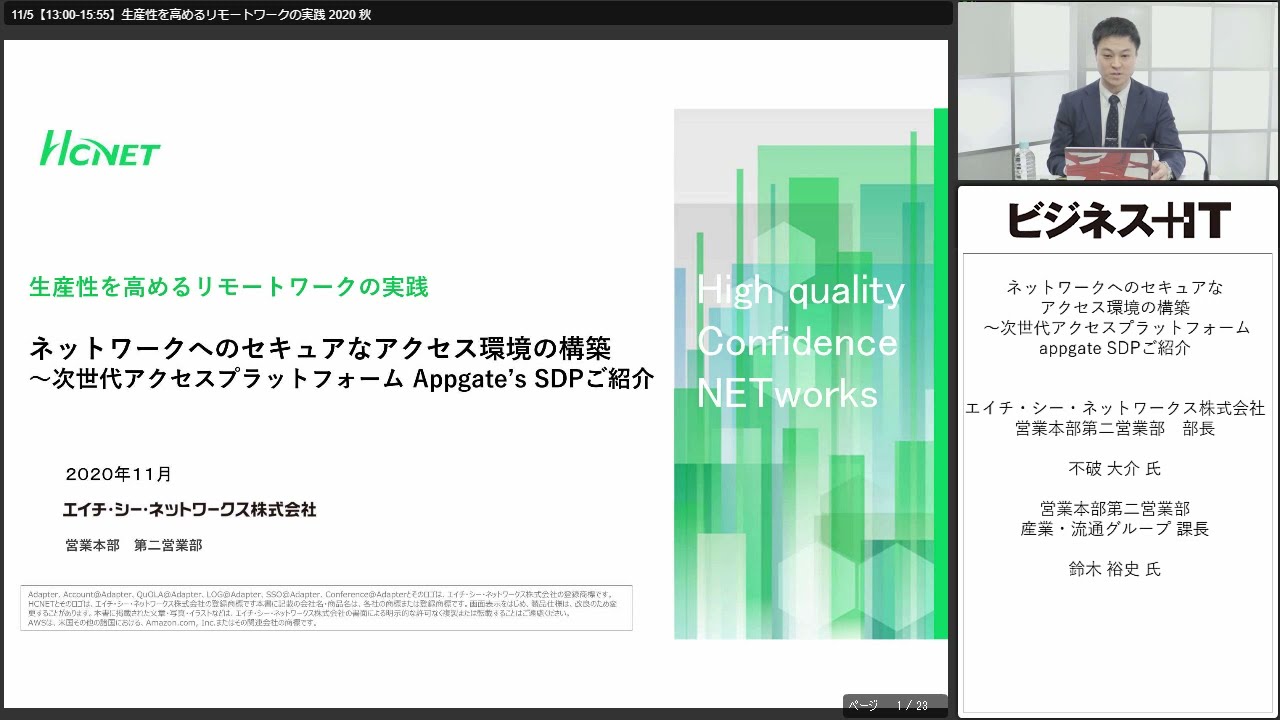Screen dimensions: 1280x720
Task: Click 営業本部 第二営業部 on the slide
Action: coord(133,545)
